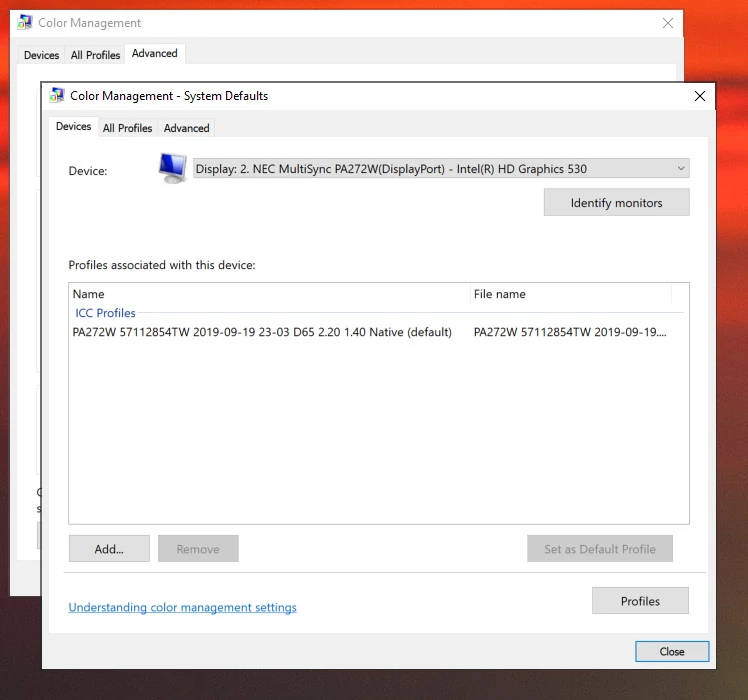The width and height of the screenshot is (748, 700).
Task: Switch to Advanced tab in System Defaults window
Action: [187, 128]
